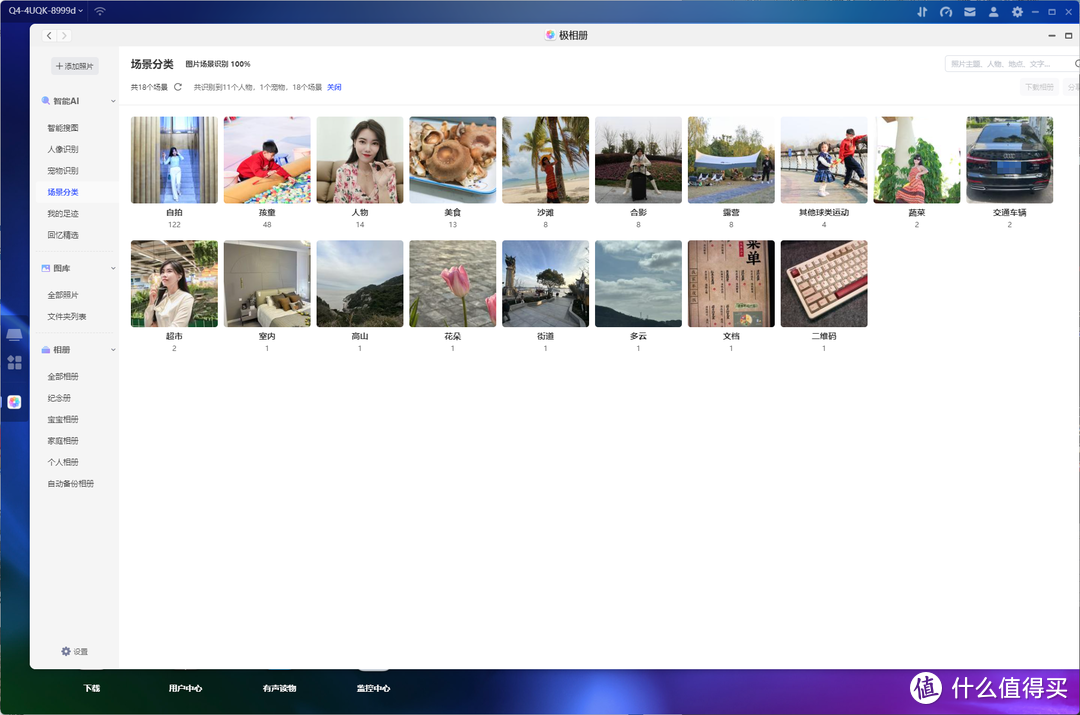Select 我的足迹 from sidebar
Viewport: 1080px width, 715px height.
pos(62,213)
